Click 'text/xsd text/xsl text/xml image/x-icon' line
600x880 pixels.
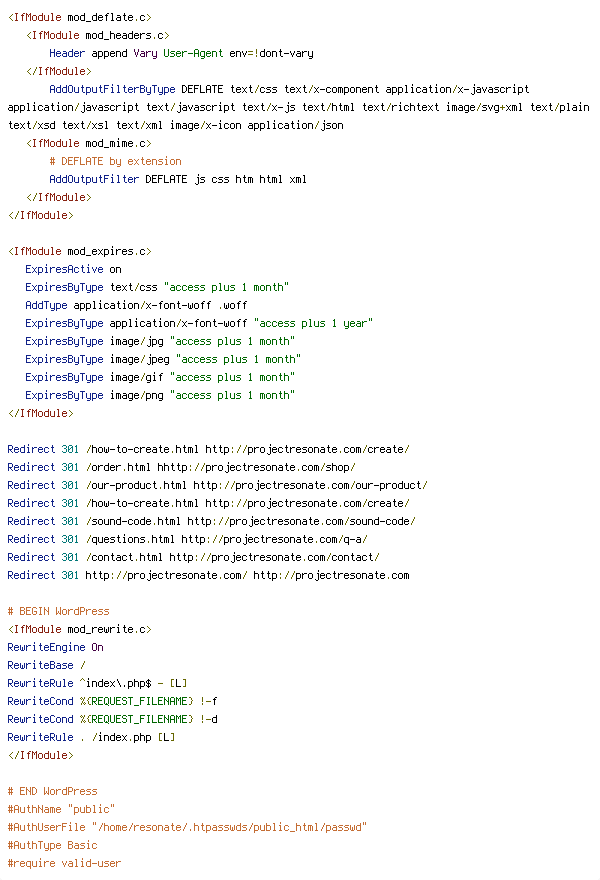(176, 125)
